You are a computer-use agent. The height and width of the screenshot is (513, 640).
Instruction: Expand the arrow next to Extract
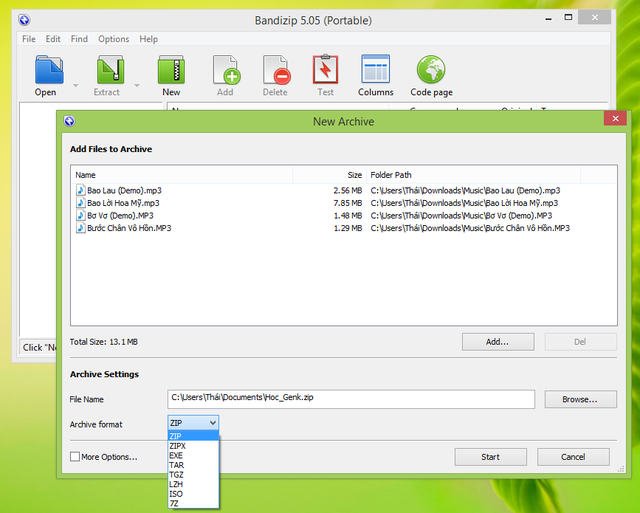pyautogui.click(x=136, y=84)
